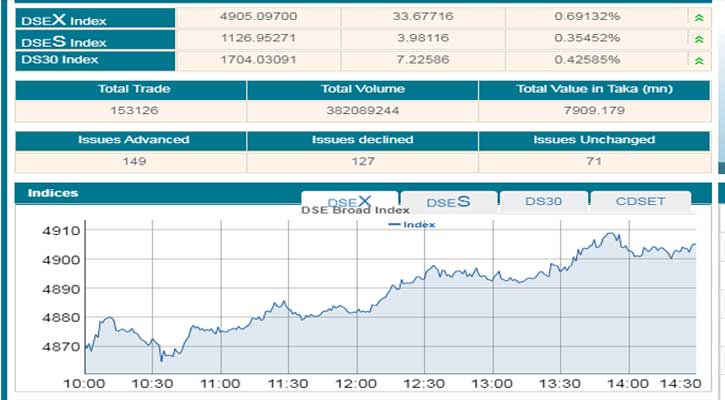The height and width of the screenshot is (400, 725).
Task: Select the DS30 chart tab
Action: tap(543, 201)
